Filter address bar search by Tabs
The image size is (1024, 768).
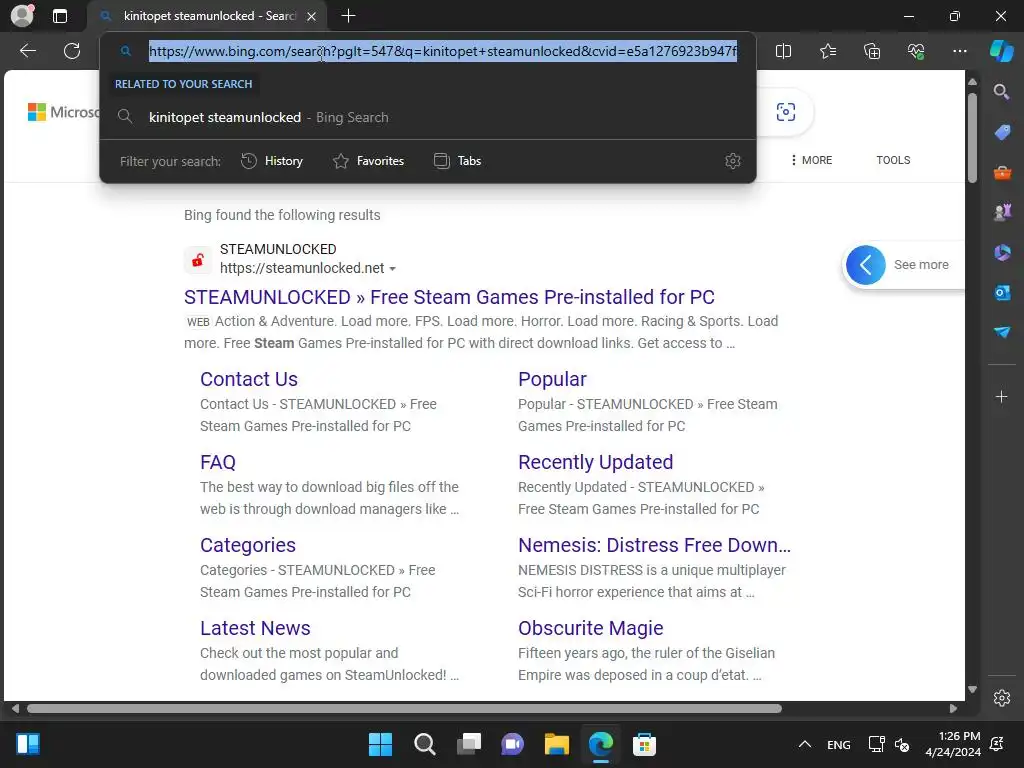457,161
